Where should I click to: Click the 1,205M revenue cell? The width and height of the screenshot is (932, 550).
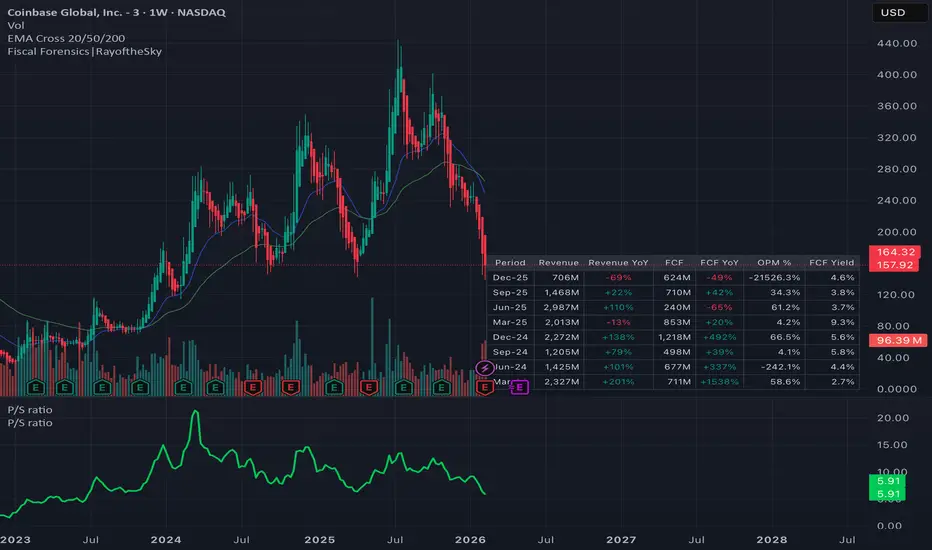[562, 352]
